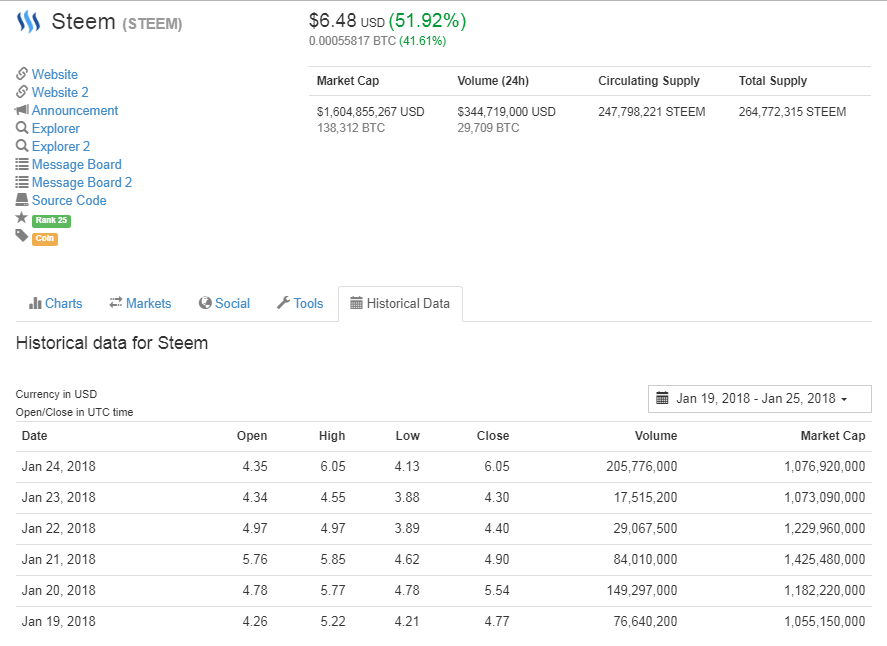Click the caret arrow of the date range selector
Image resolution: width=887 pixels, height=646 pixels.
click(844, 399)
